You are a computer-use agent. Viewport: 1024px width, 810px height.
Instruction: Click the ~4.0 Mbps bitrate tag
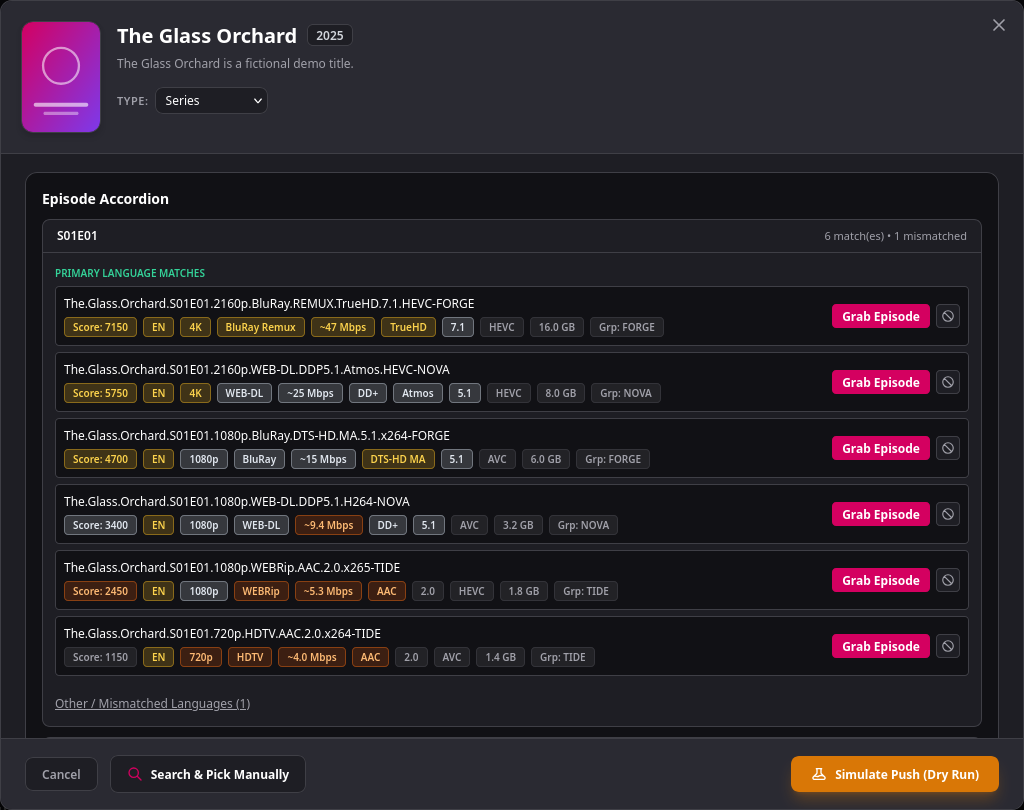pos(312,657)
